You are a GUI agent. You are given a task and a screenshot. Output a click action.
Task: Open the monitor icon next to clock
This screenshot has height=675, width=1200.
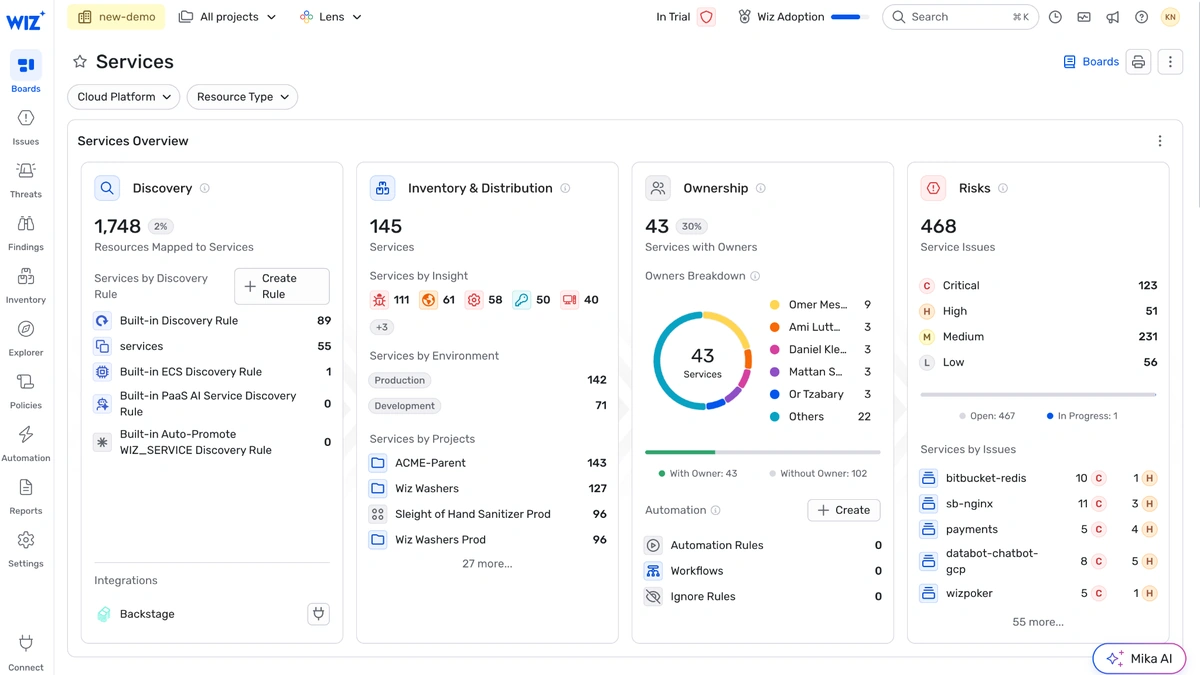(1084, 17)
